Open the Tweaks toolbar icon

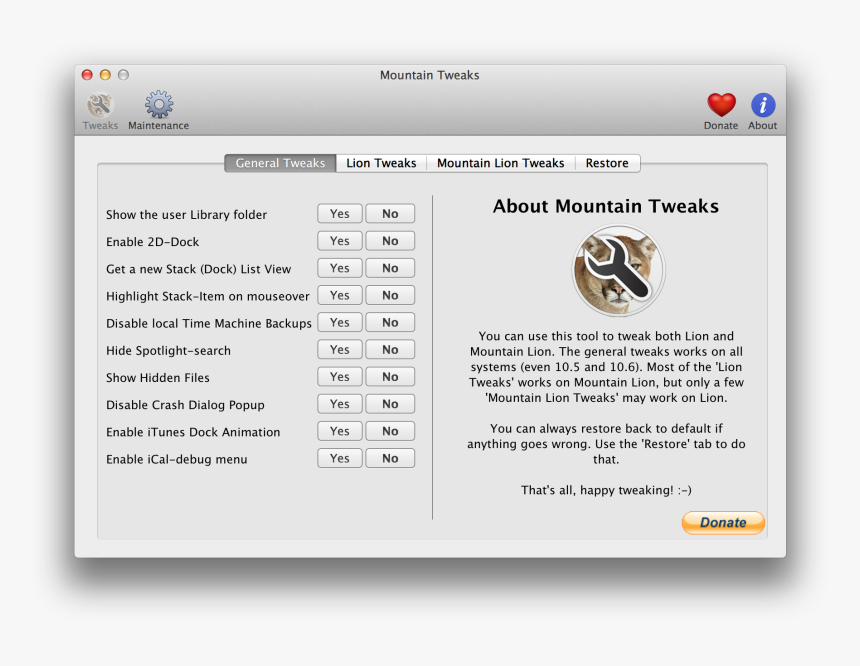(99, 107)
